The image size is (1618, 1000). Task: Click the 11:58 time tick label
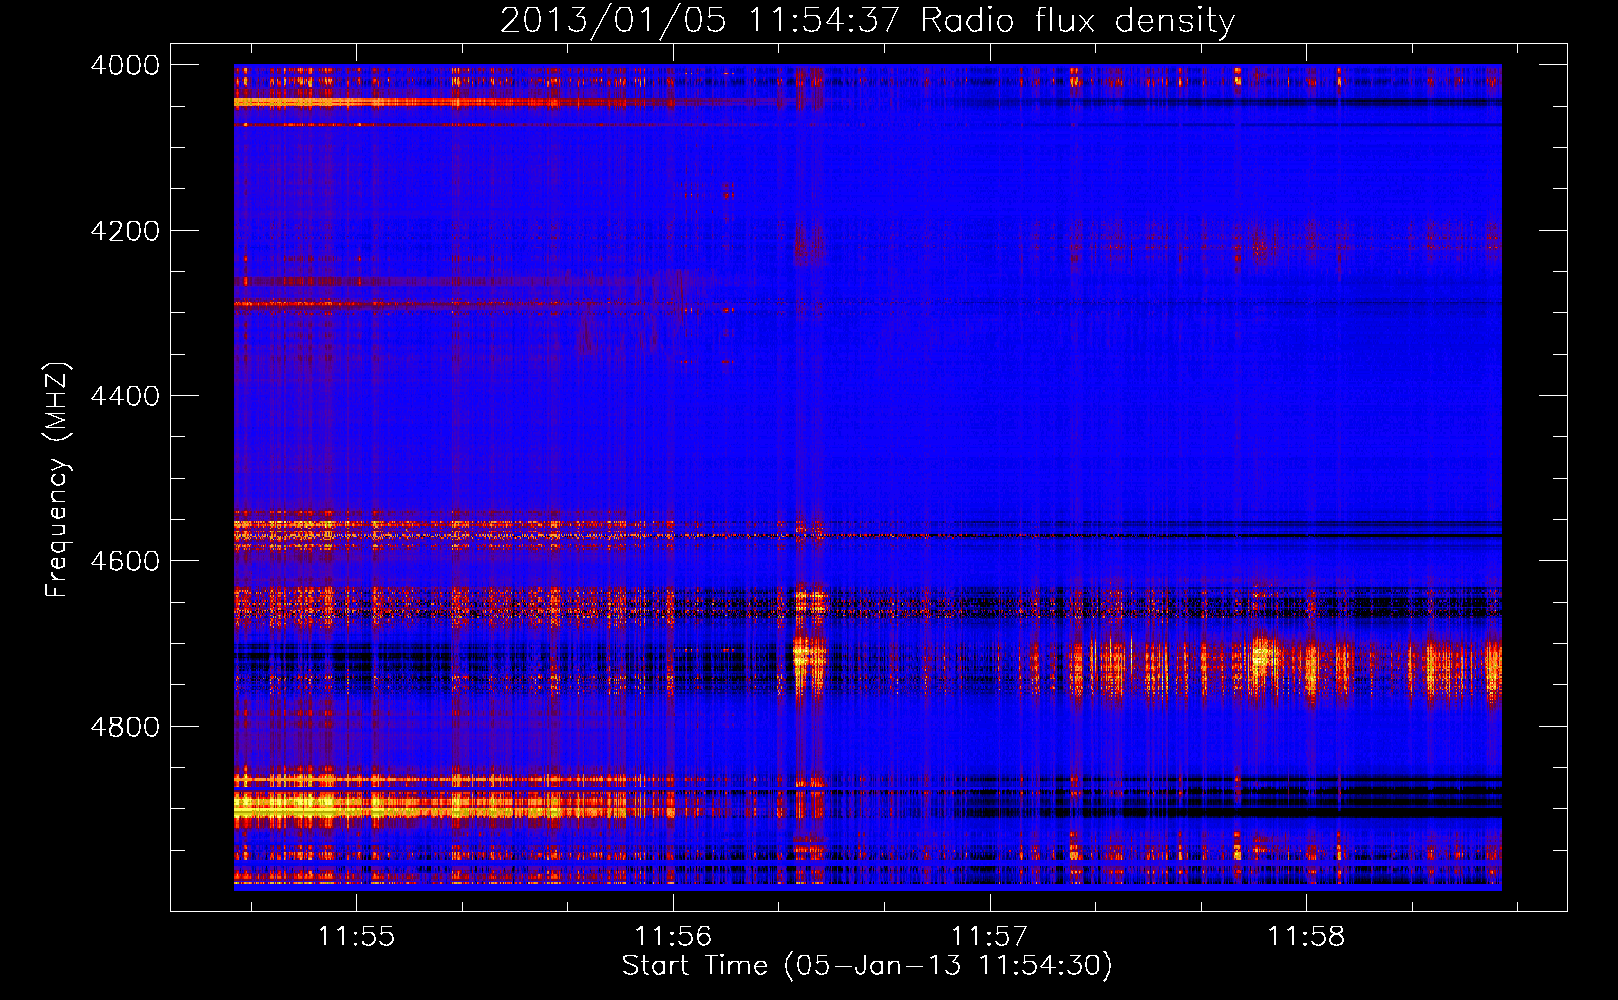tap(1306, 937)
